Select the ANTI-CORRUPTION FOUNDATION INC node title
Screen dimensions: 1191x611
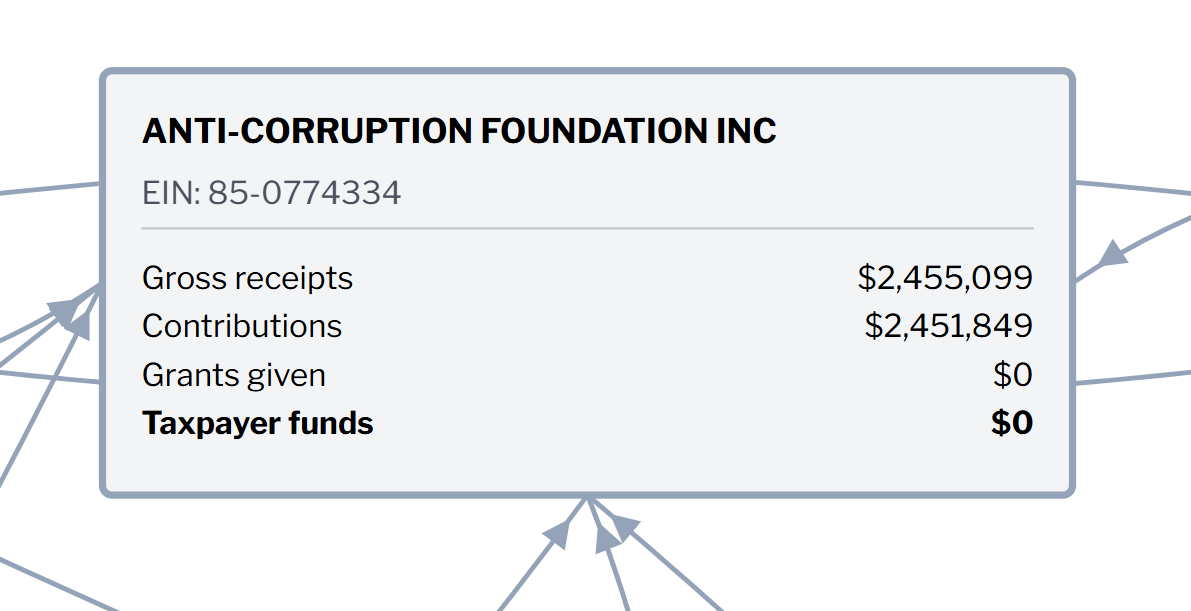coord(459,131)
